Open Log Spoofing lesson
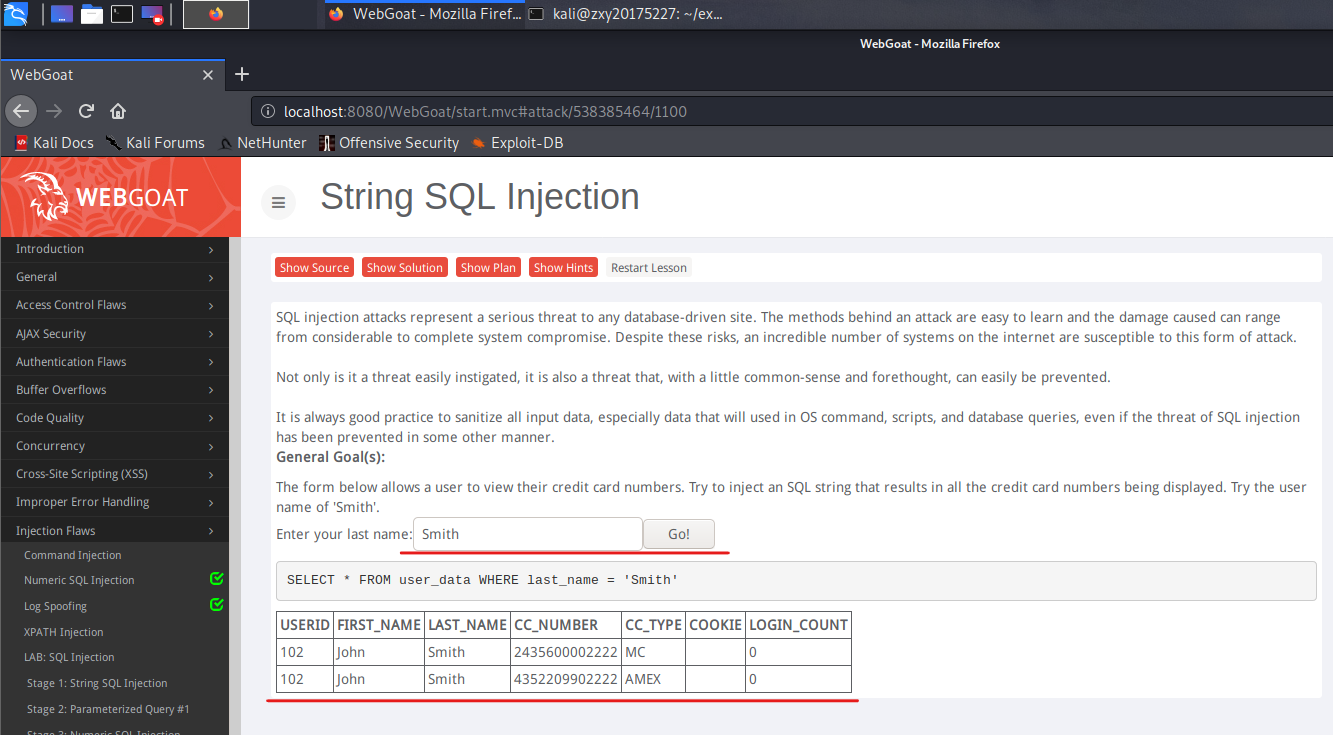Image resolution: width=1333 pixels, height=735 pixels. click(x=55, y=606)
